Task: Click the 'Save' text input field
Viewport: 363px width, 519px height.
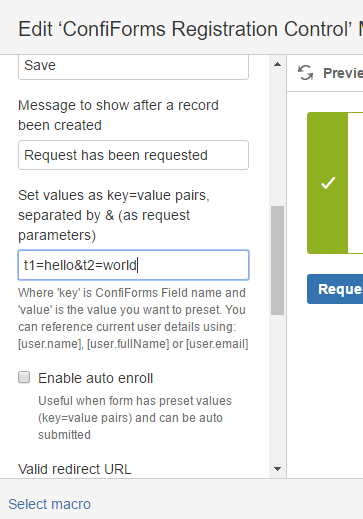Action: pos(133,67)
